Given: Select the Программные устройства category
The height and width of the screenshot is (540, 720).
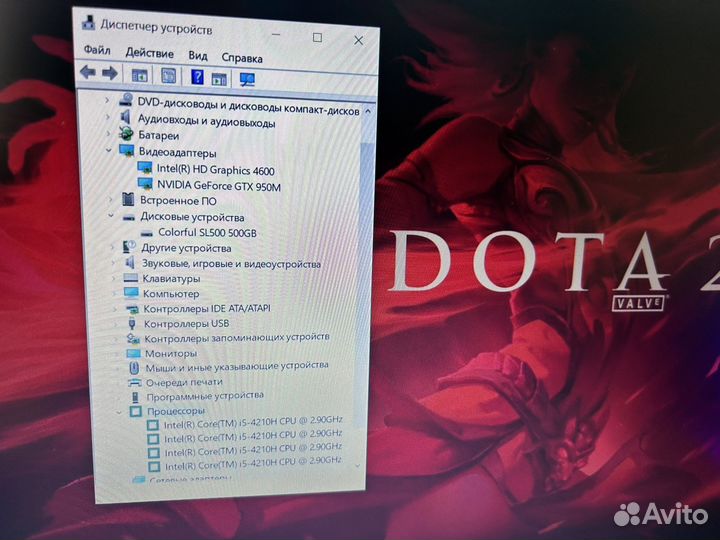Looking at the screenshot, I should pyautogui.click(x=205, y=396).
